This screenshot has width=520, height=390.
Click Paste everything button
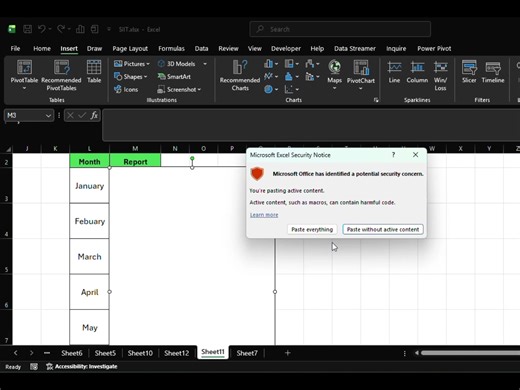(x=312, y=229)
